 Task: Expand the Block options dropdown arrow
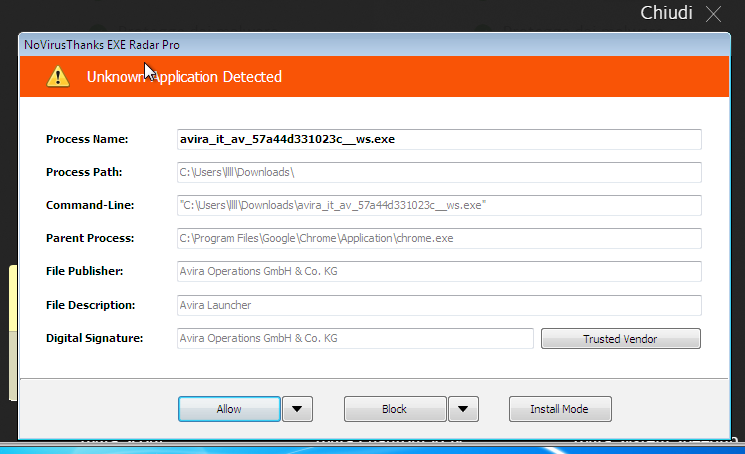[x=463, y=409]
